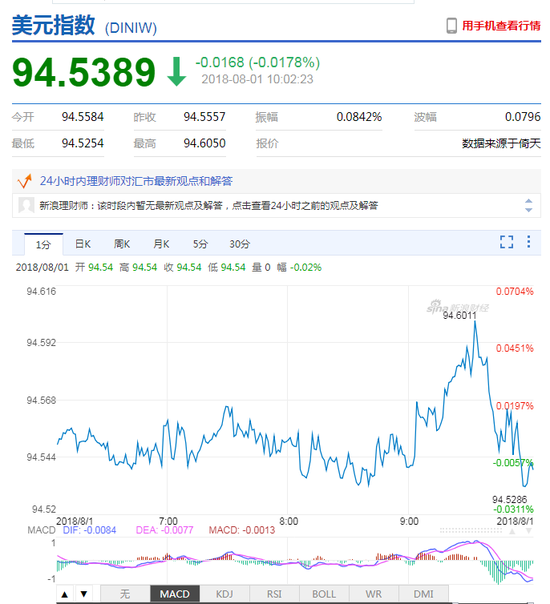Click the DIF: -0.0084 readout

pyautogui.click(x=89, y=530)
